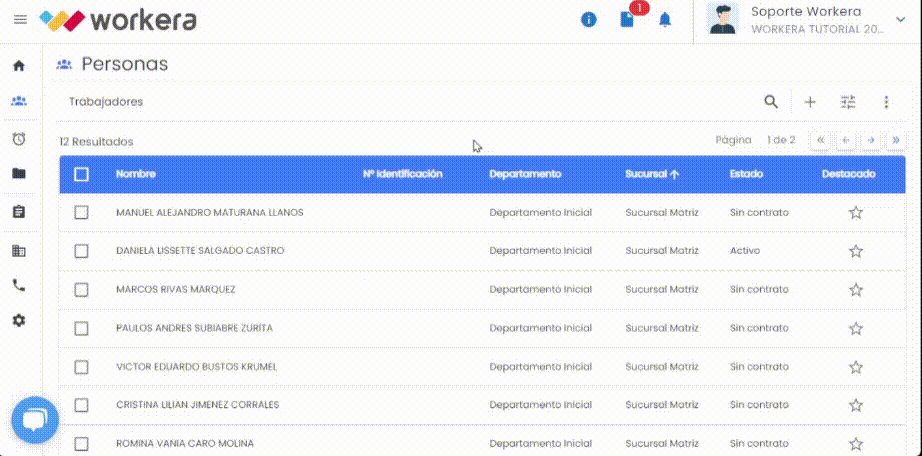Add a new worker with plus icon
The image size is (922, 456).
click(x=810, y=102)
